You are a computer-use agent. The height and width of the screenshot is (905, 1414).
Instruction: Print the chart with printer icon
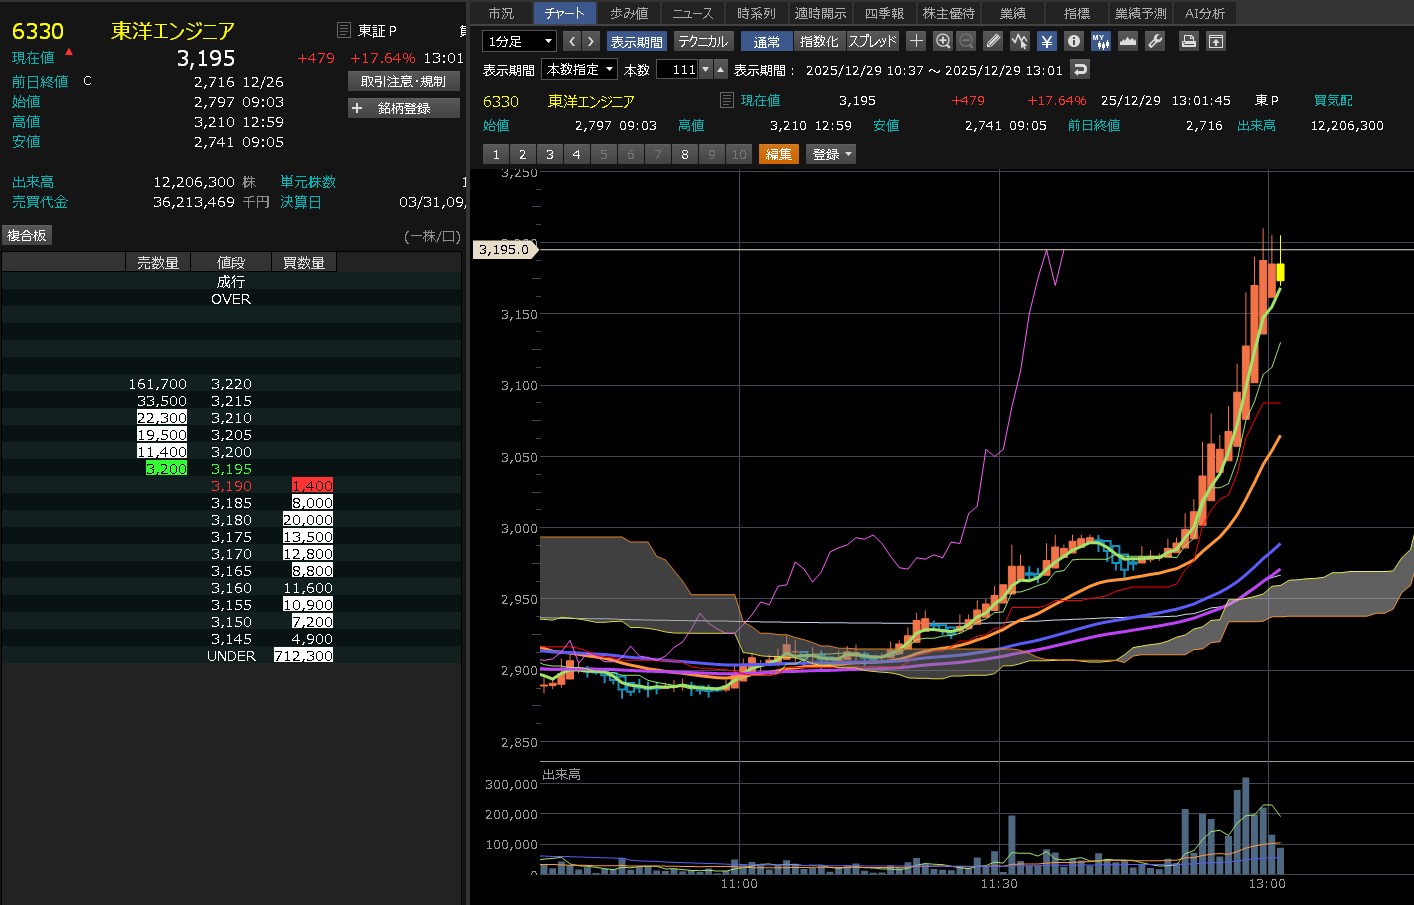[1188, 41]
